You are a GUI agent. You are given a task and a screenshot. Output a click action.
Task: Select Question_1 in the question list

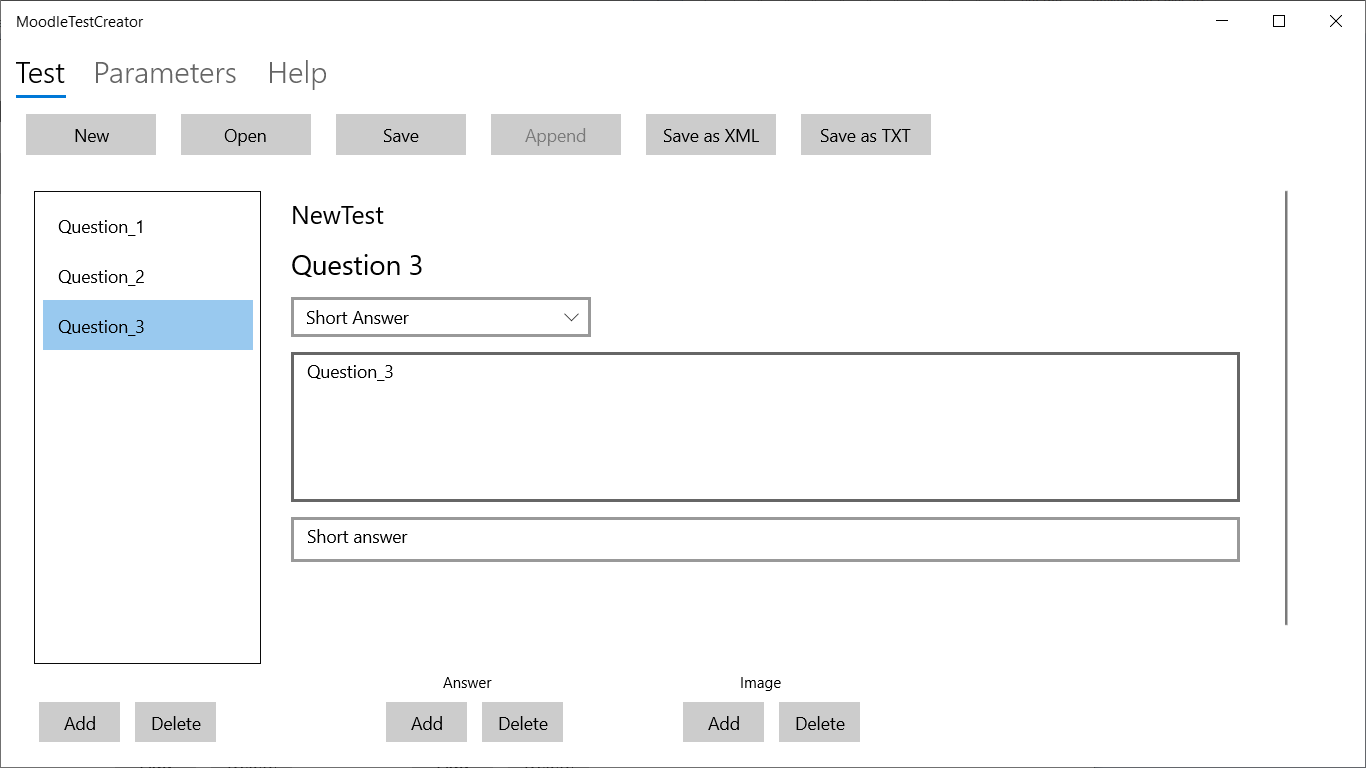click(101, 227)
